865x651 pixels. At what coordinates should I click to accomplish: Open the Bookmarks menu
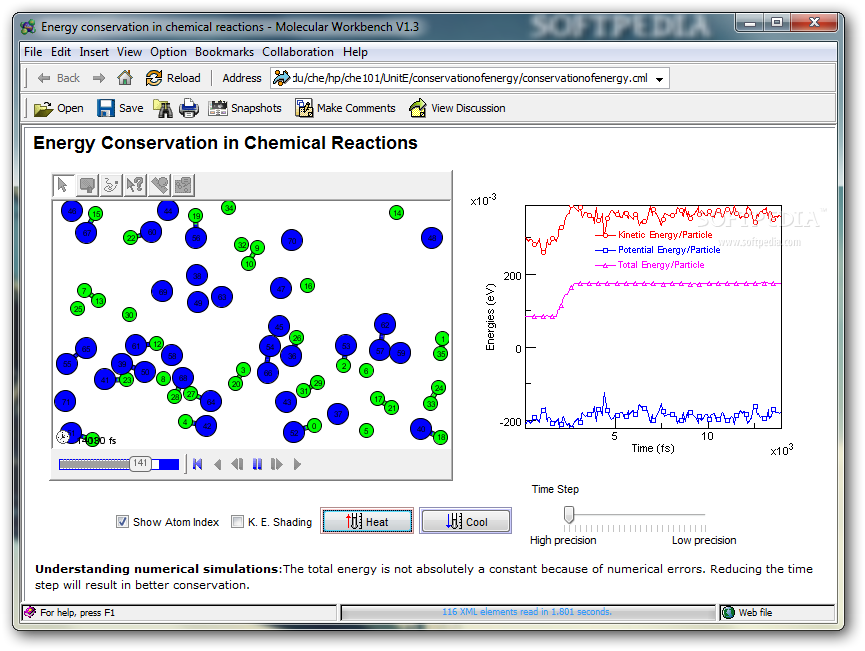(224, 52)
